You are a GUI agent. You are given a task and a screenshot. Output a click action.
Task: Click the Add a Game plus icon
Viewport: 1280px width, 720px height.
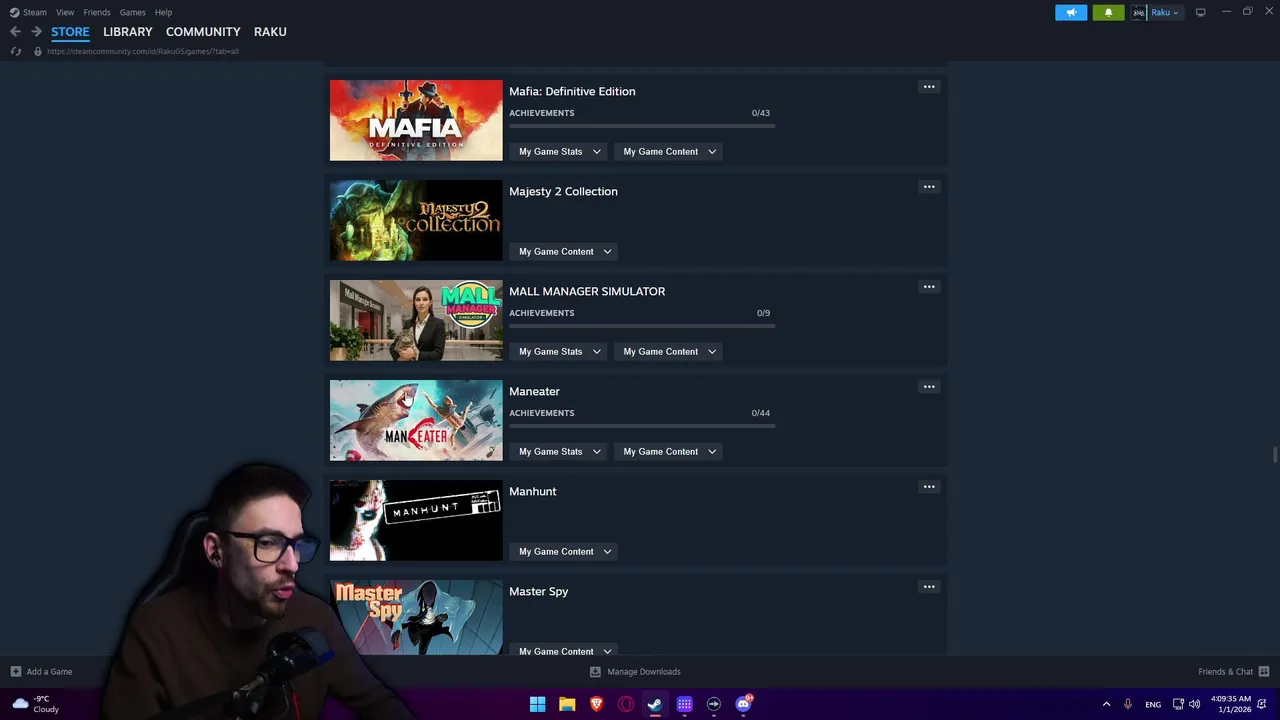15,672
